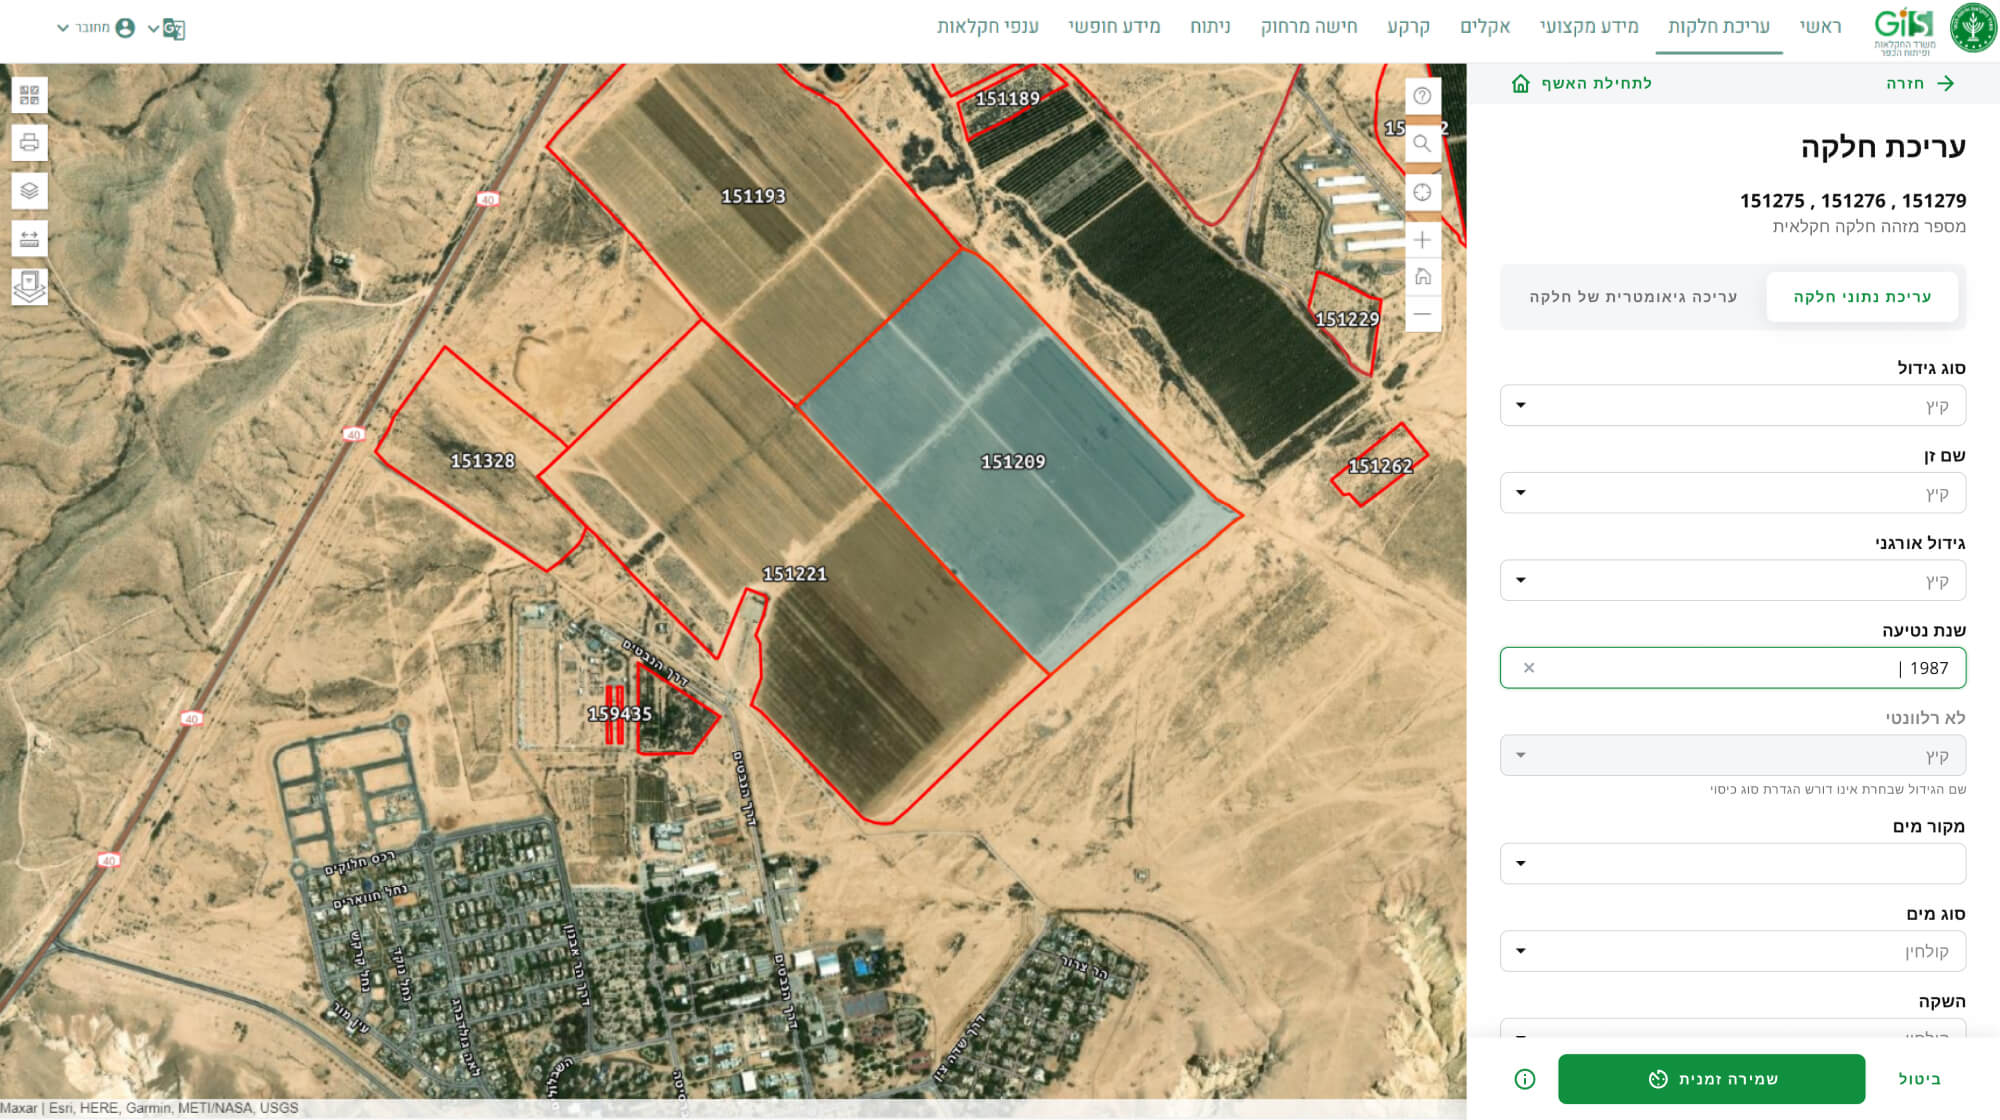
Task: Open the ניתוח menu item
Action: click(x=1209, y=27)
